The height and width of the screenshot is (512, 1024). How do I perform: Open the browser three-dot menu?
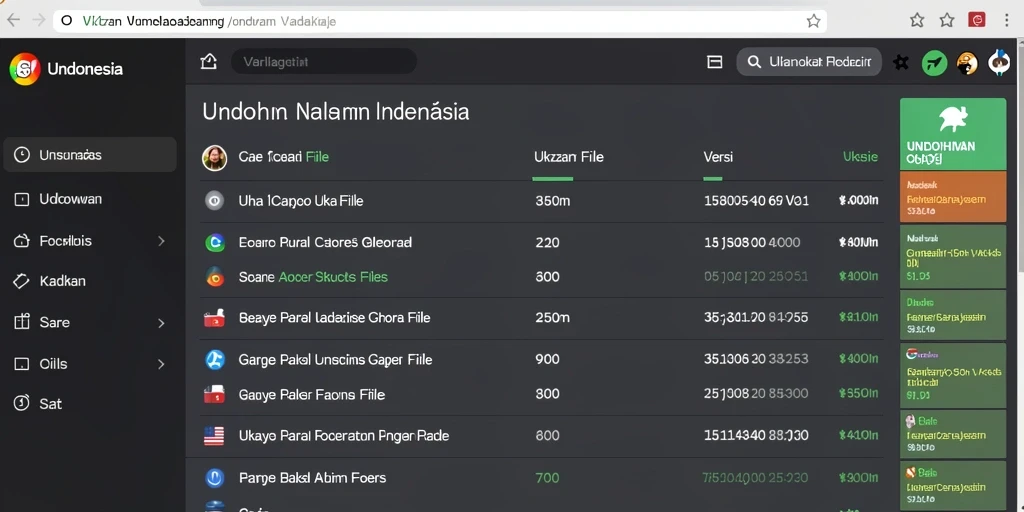point(1008,20)
